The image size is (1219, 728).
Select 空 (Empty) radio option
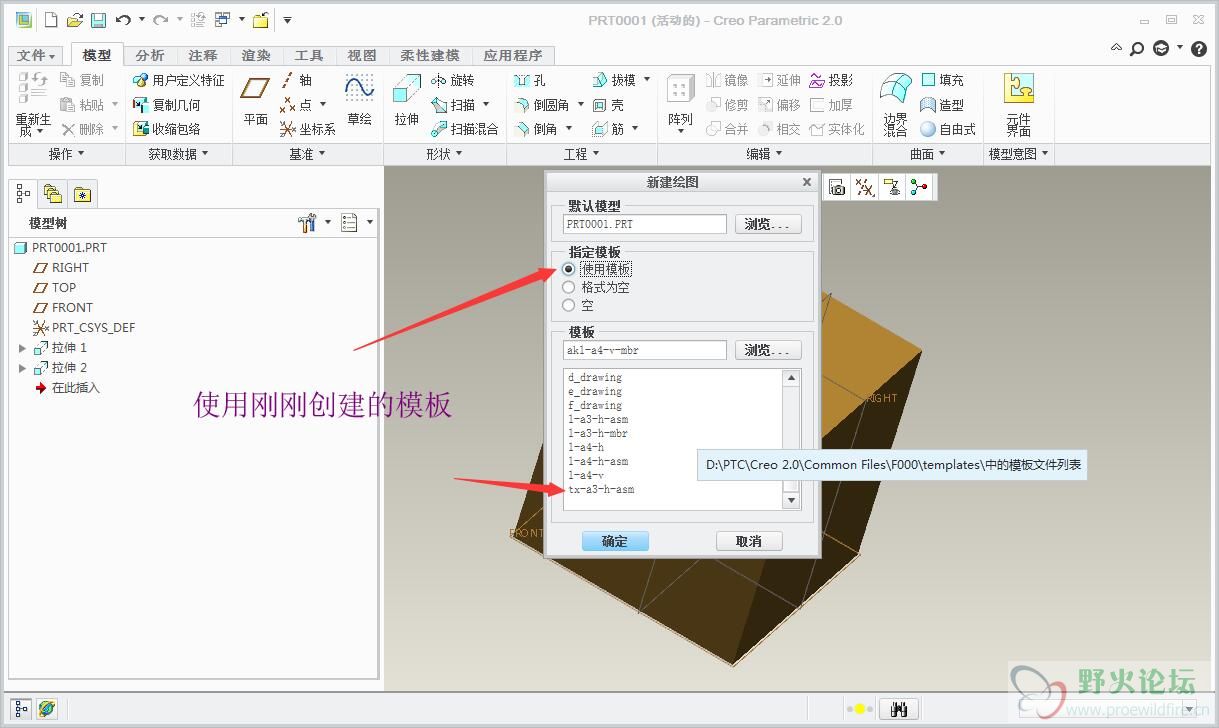pyautogui.click(x=569, y=305)
